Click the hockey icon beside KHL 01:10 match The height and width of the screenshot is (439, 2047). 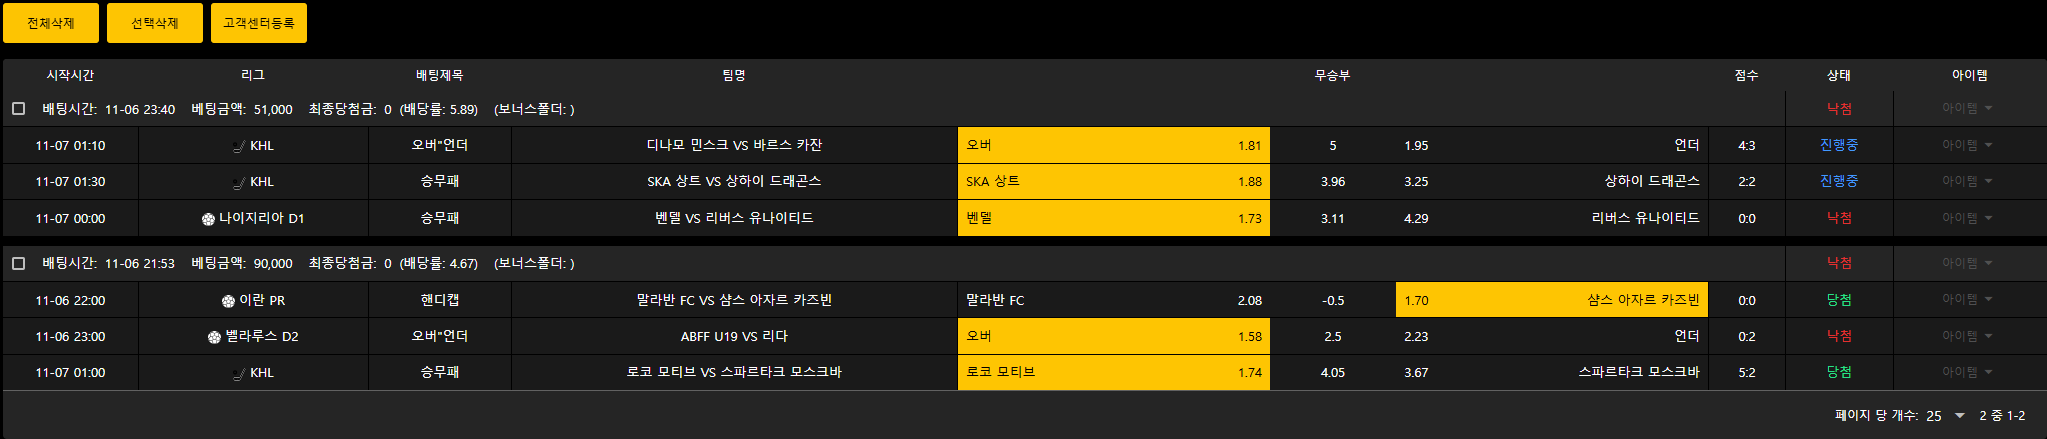tap(239, 146)
